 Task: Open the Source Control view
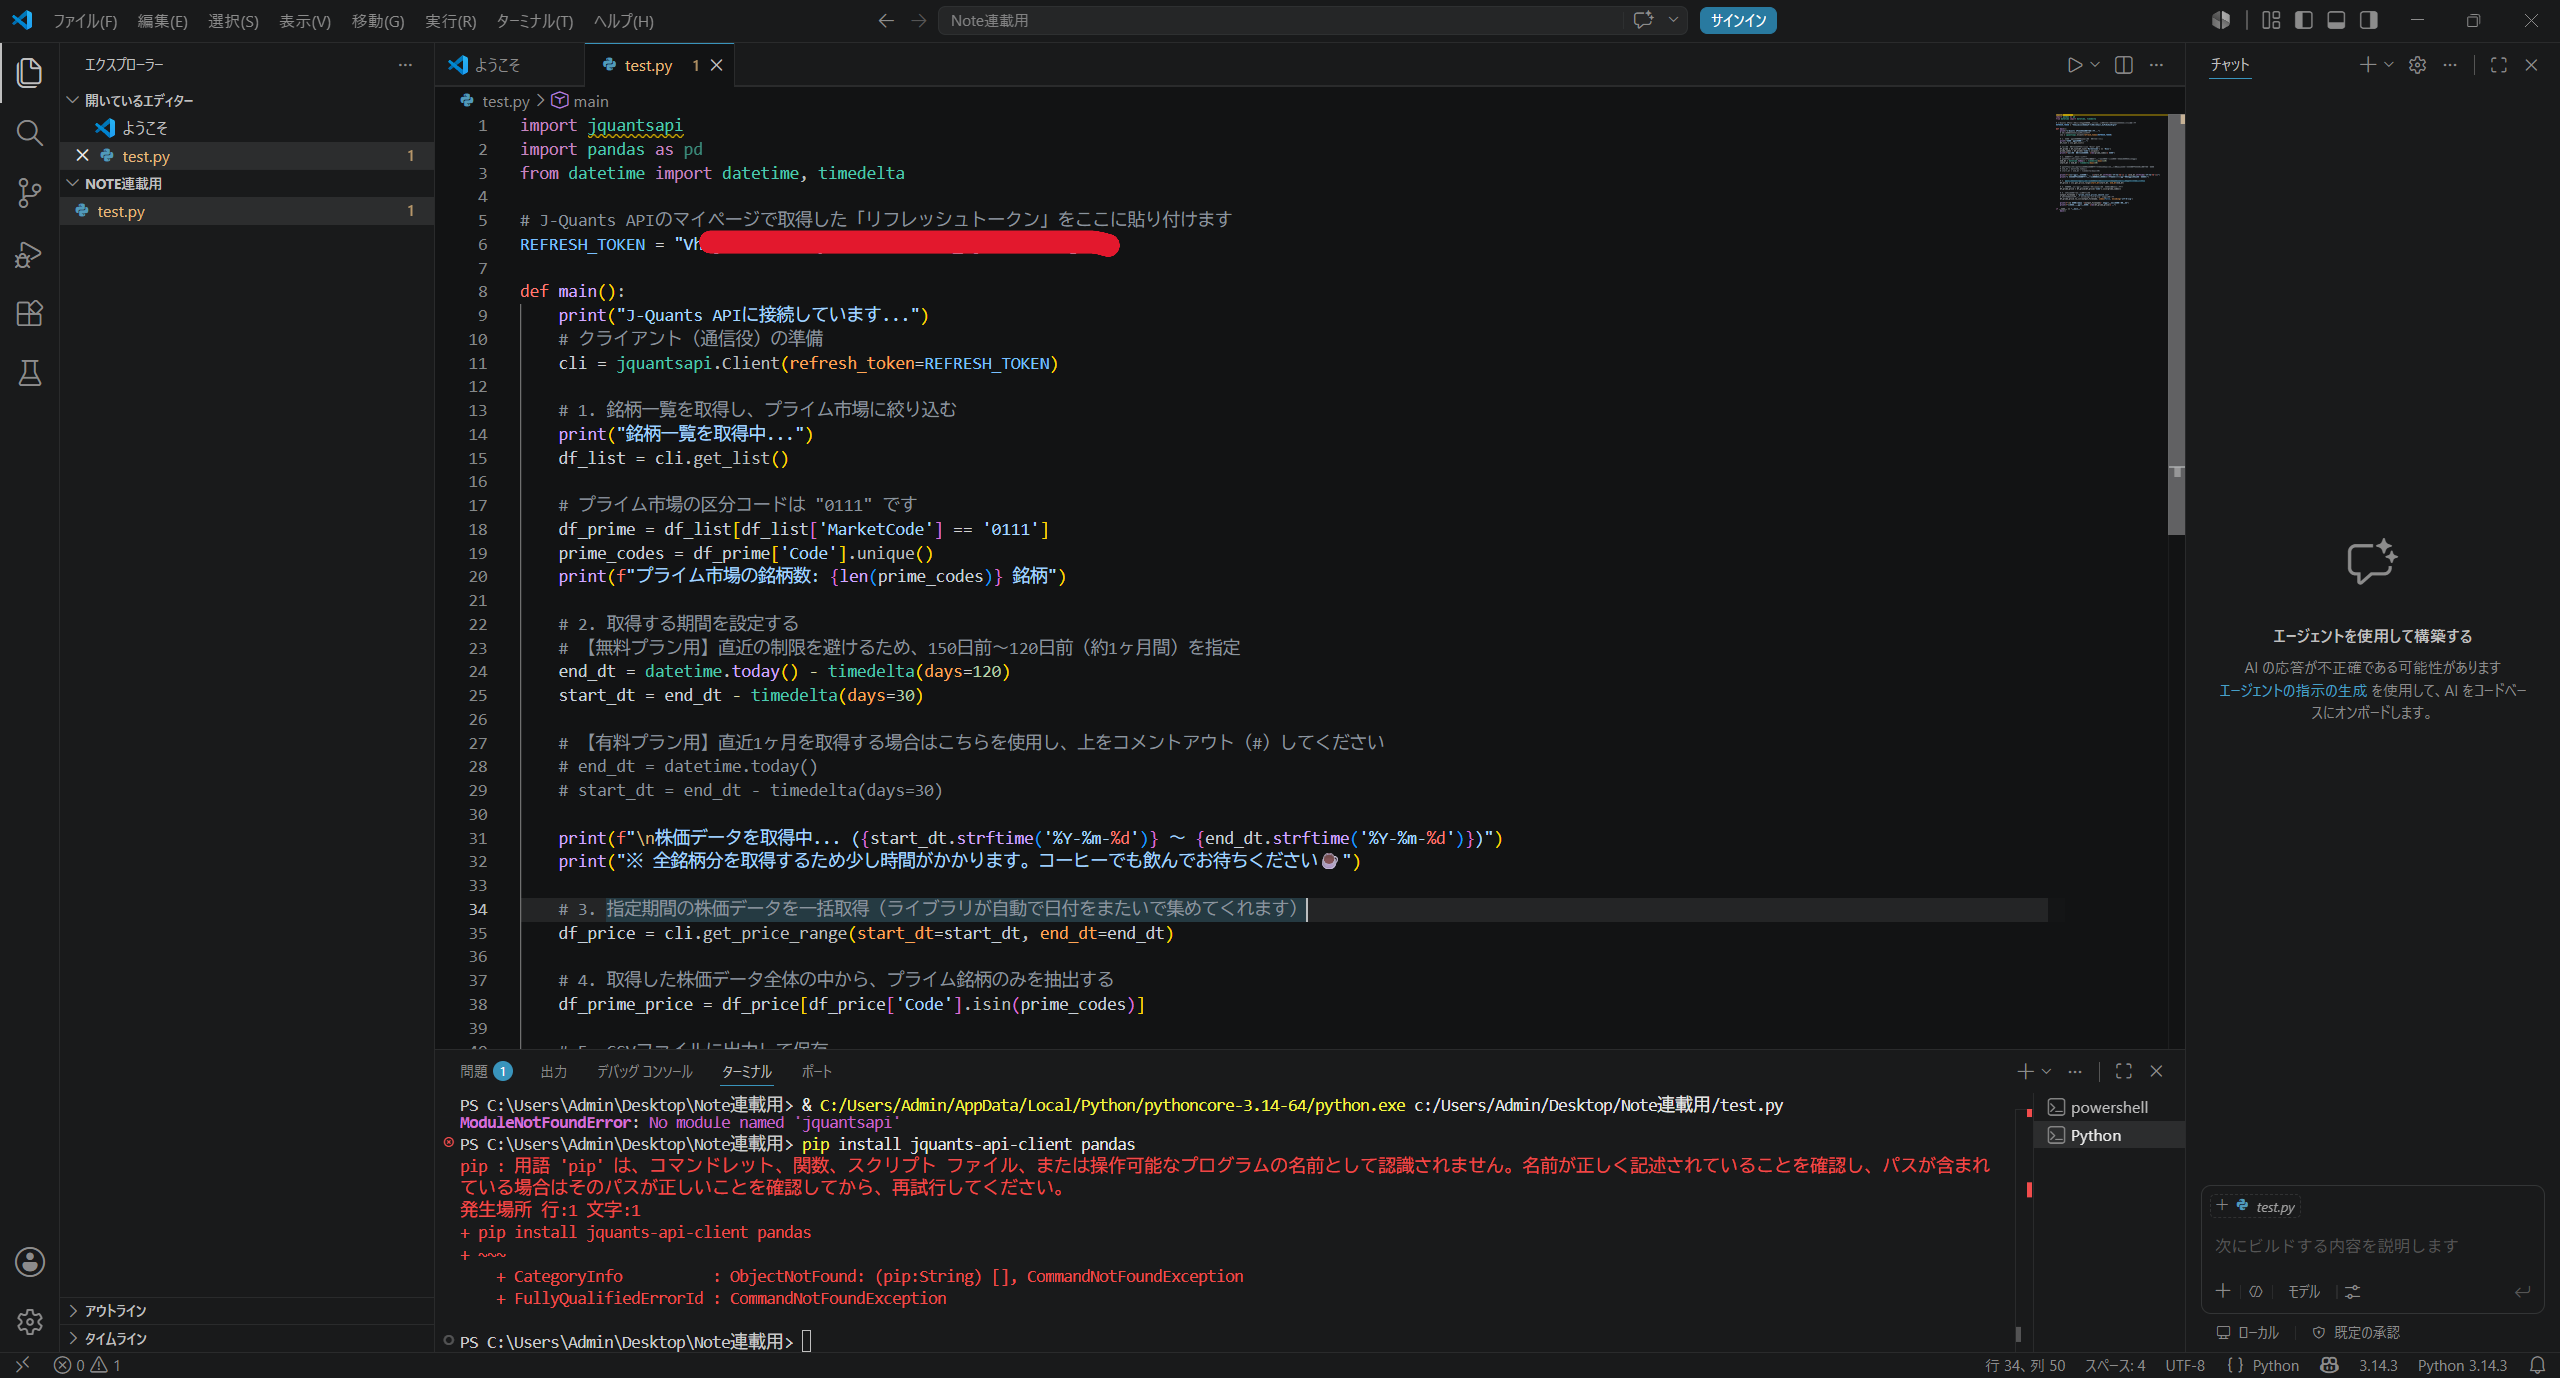[30, 193]
